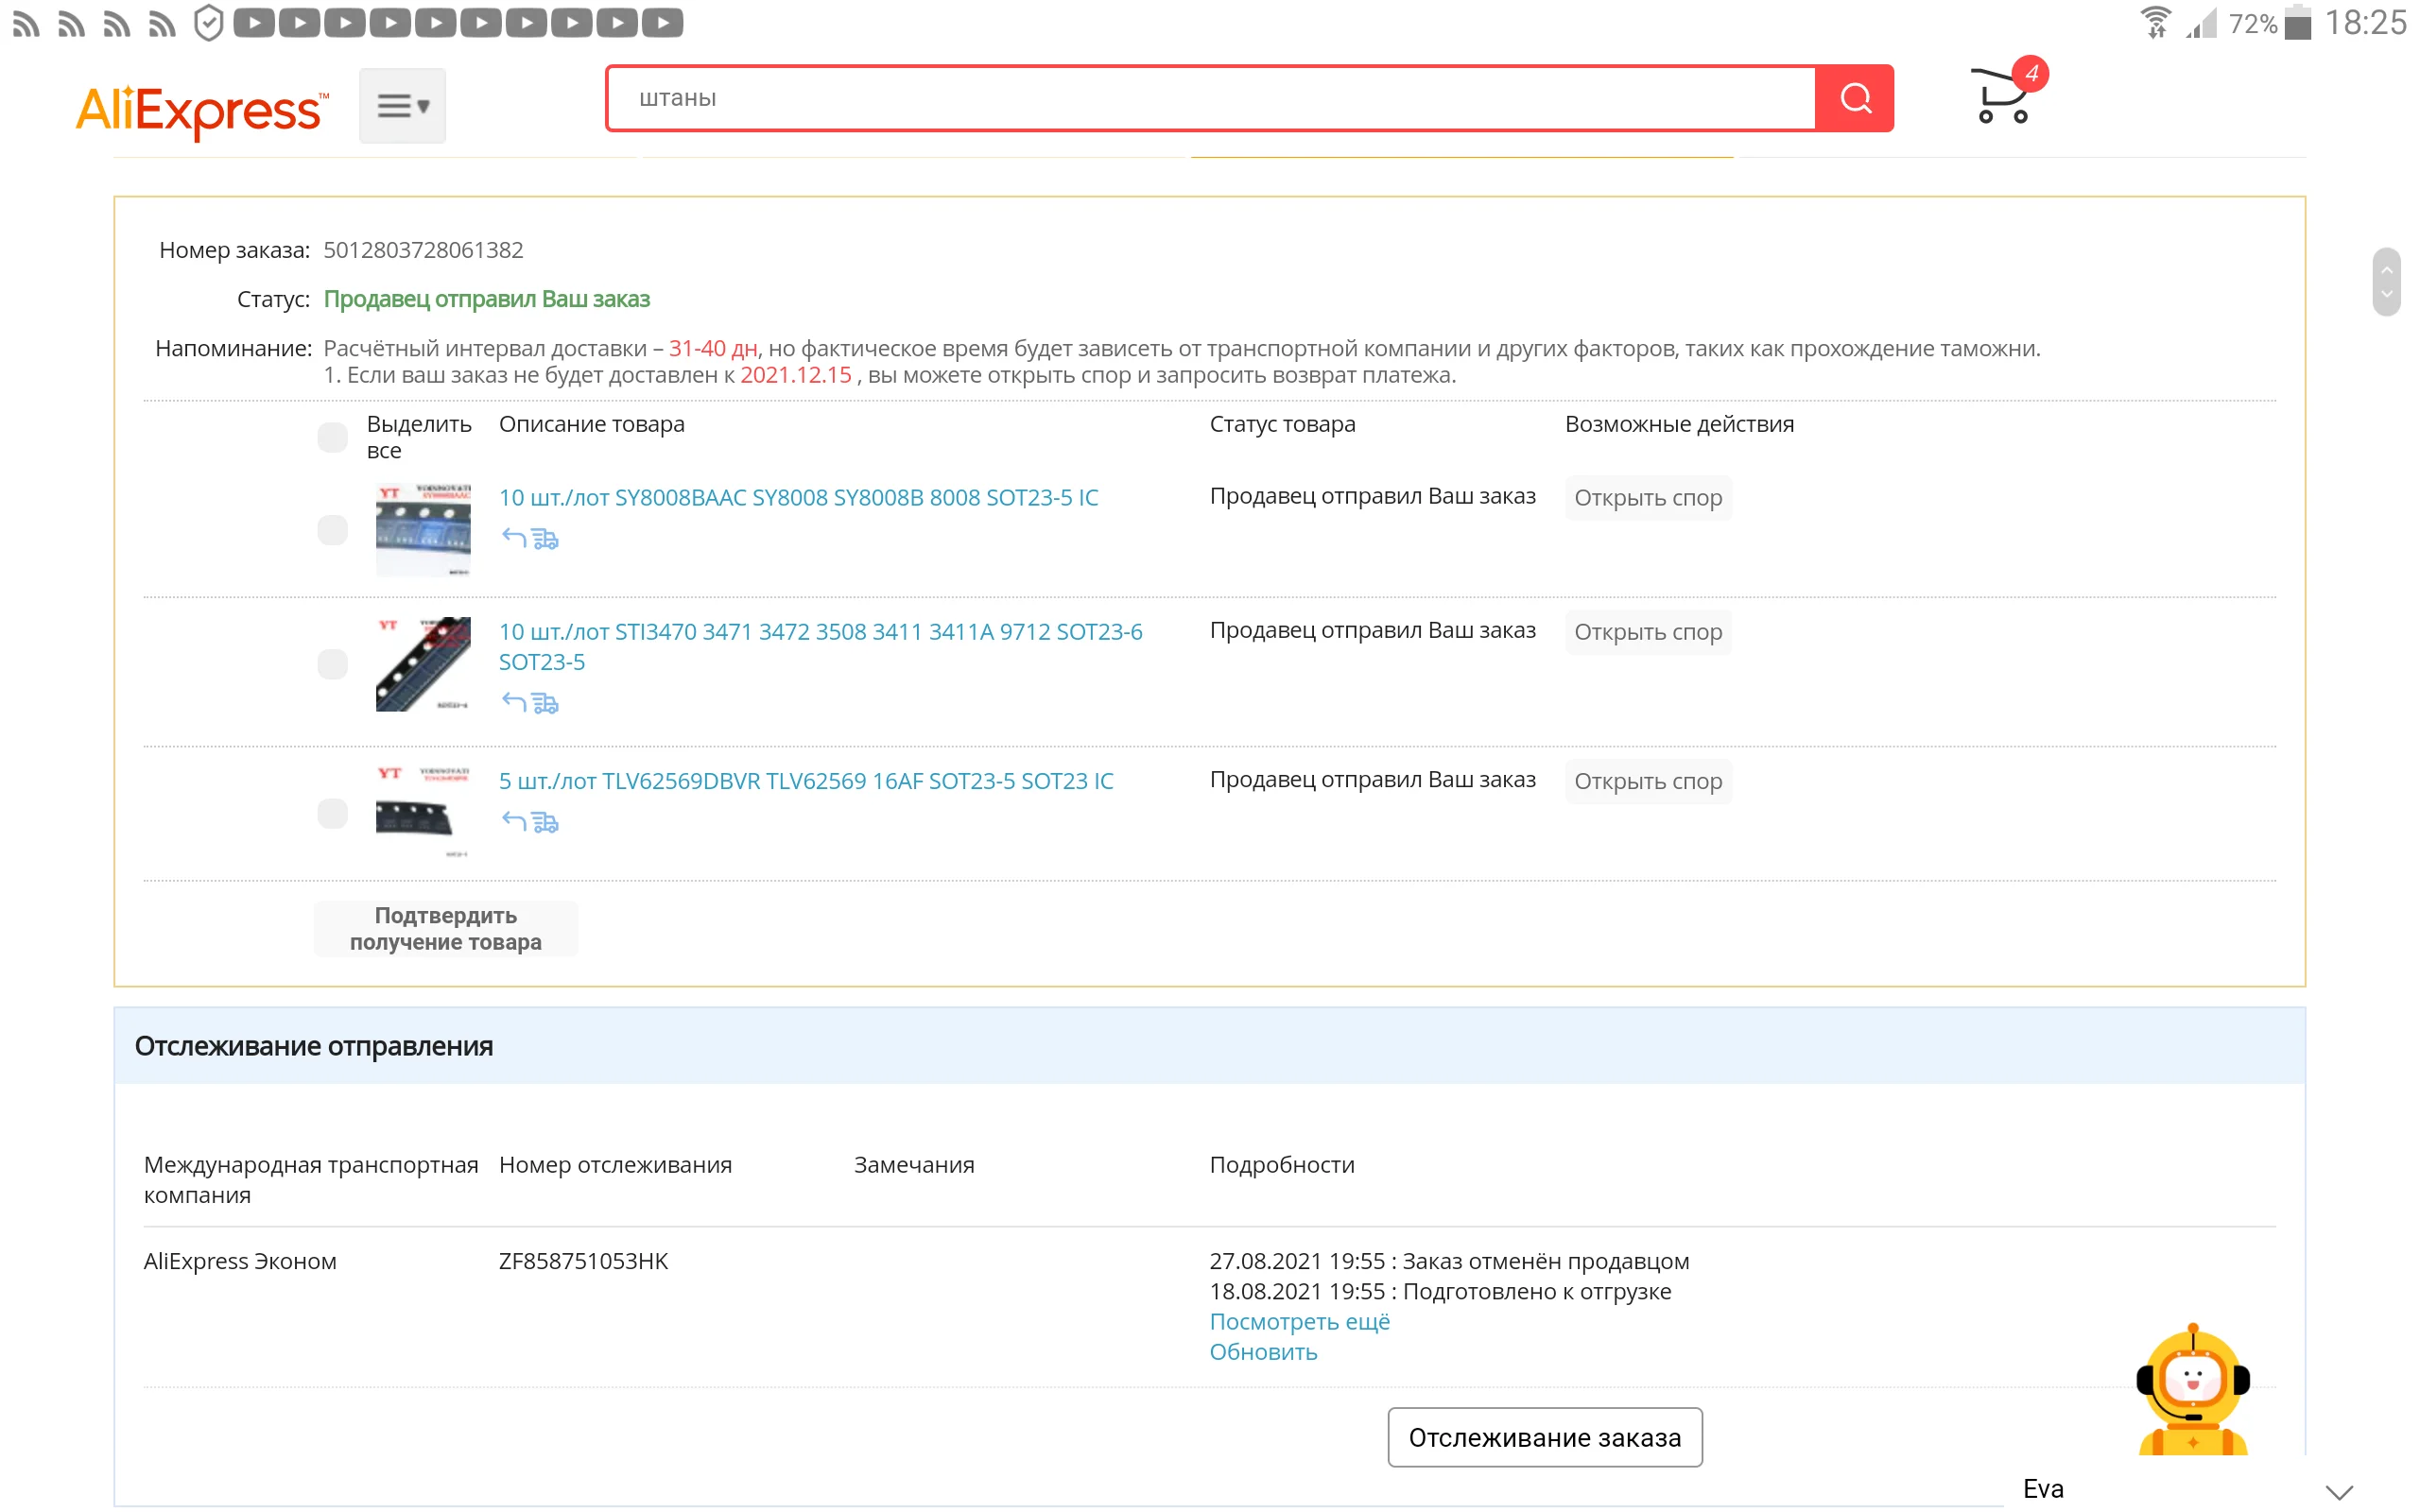
Task: Click 'Открыть спор' for STI3470 item
Action: click(x=1647, y=632)
